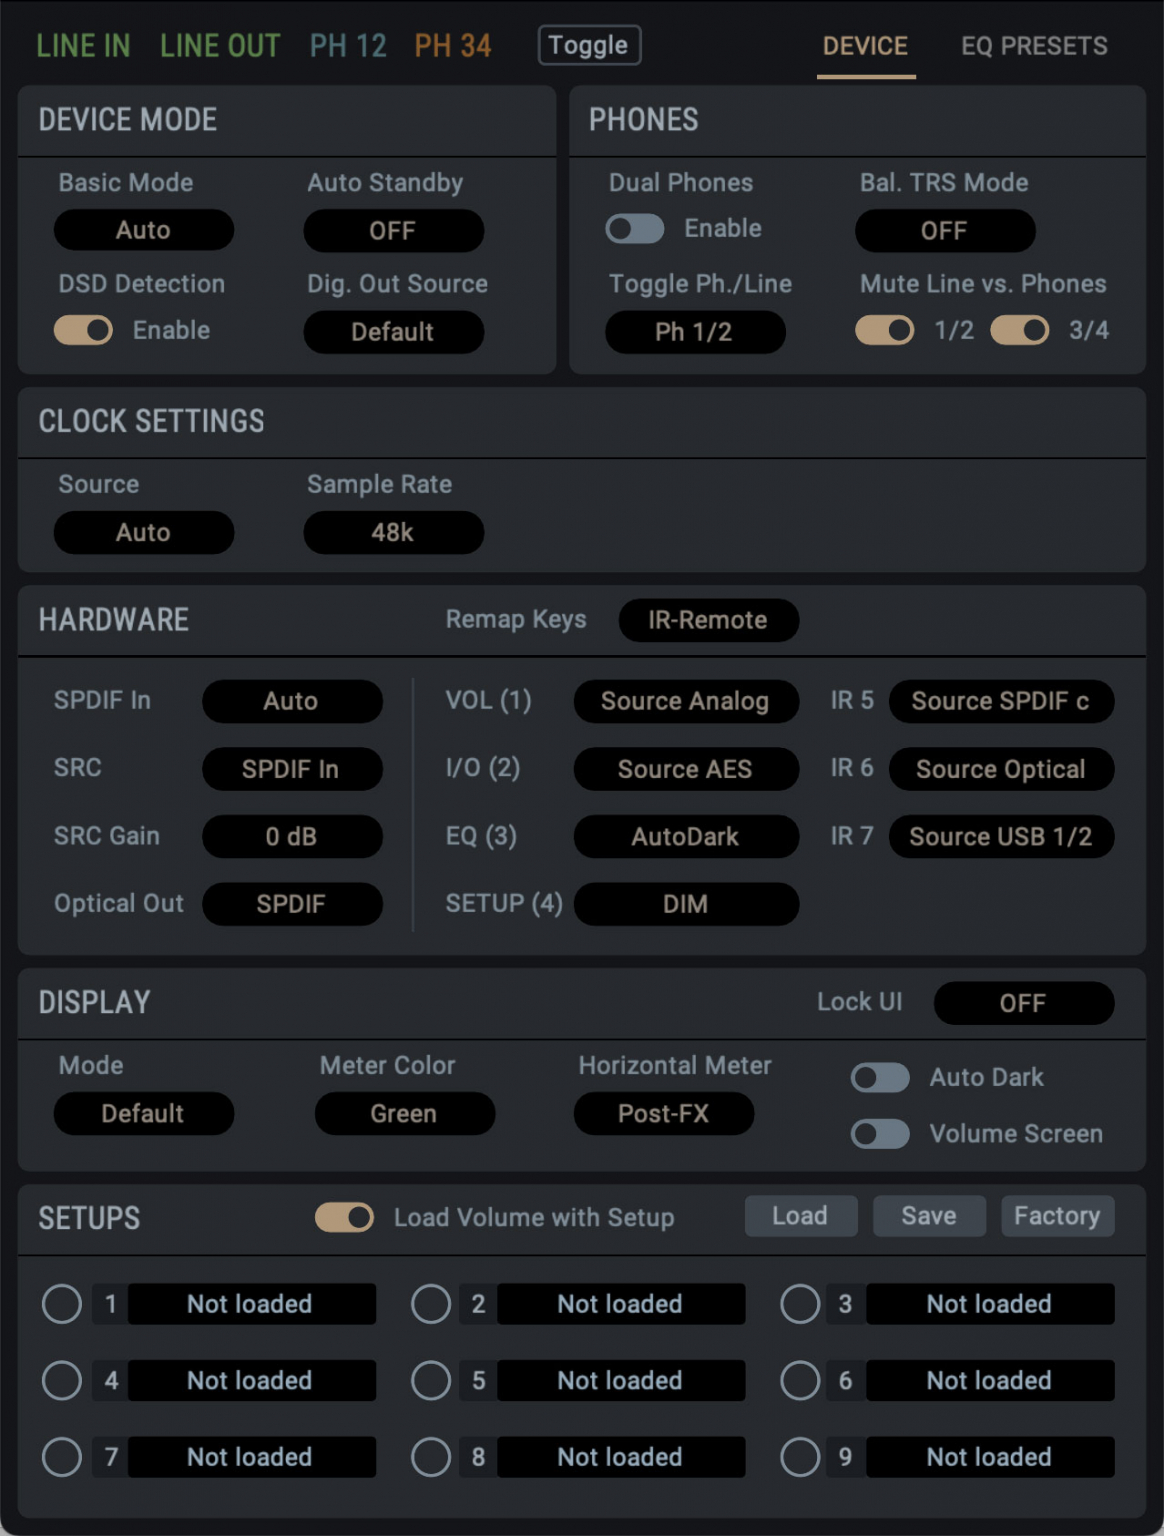Open the SPDIF In dropdown
Image resolution: width=1164 pixels, height=1536 pixels.
[x=292, y=701]
